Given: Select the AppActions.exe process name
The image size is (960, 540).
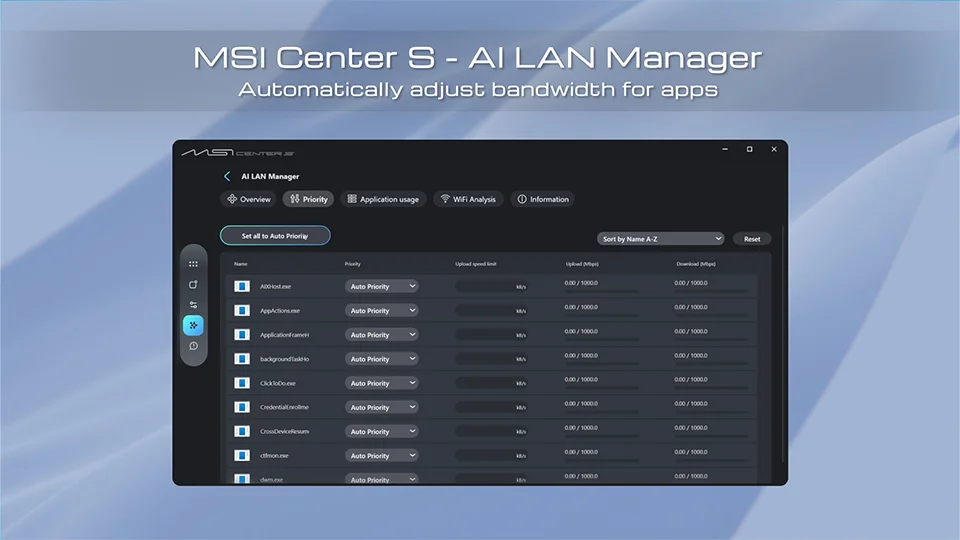Looking at the screenshot, I should coord(280,310).
